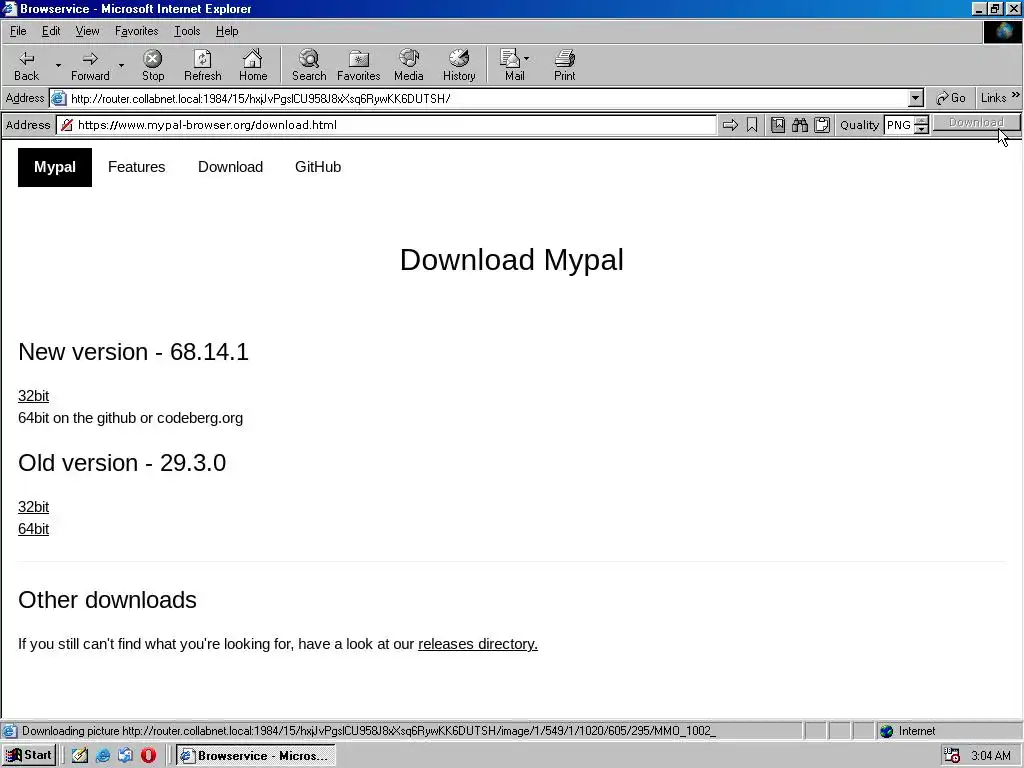Click the Browservice bookmark ribbon icon
The image size is (1024, 768).
pyautogui.click(x=752, y=125)
